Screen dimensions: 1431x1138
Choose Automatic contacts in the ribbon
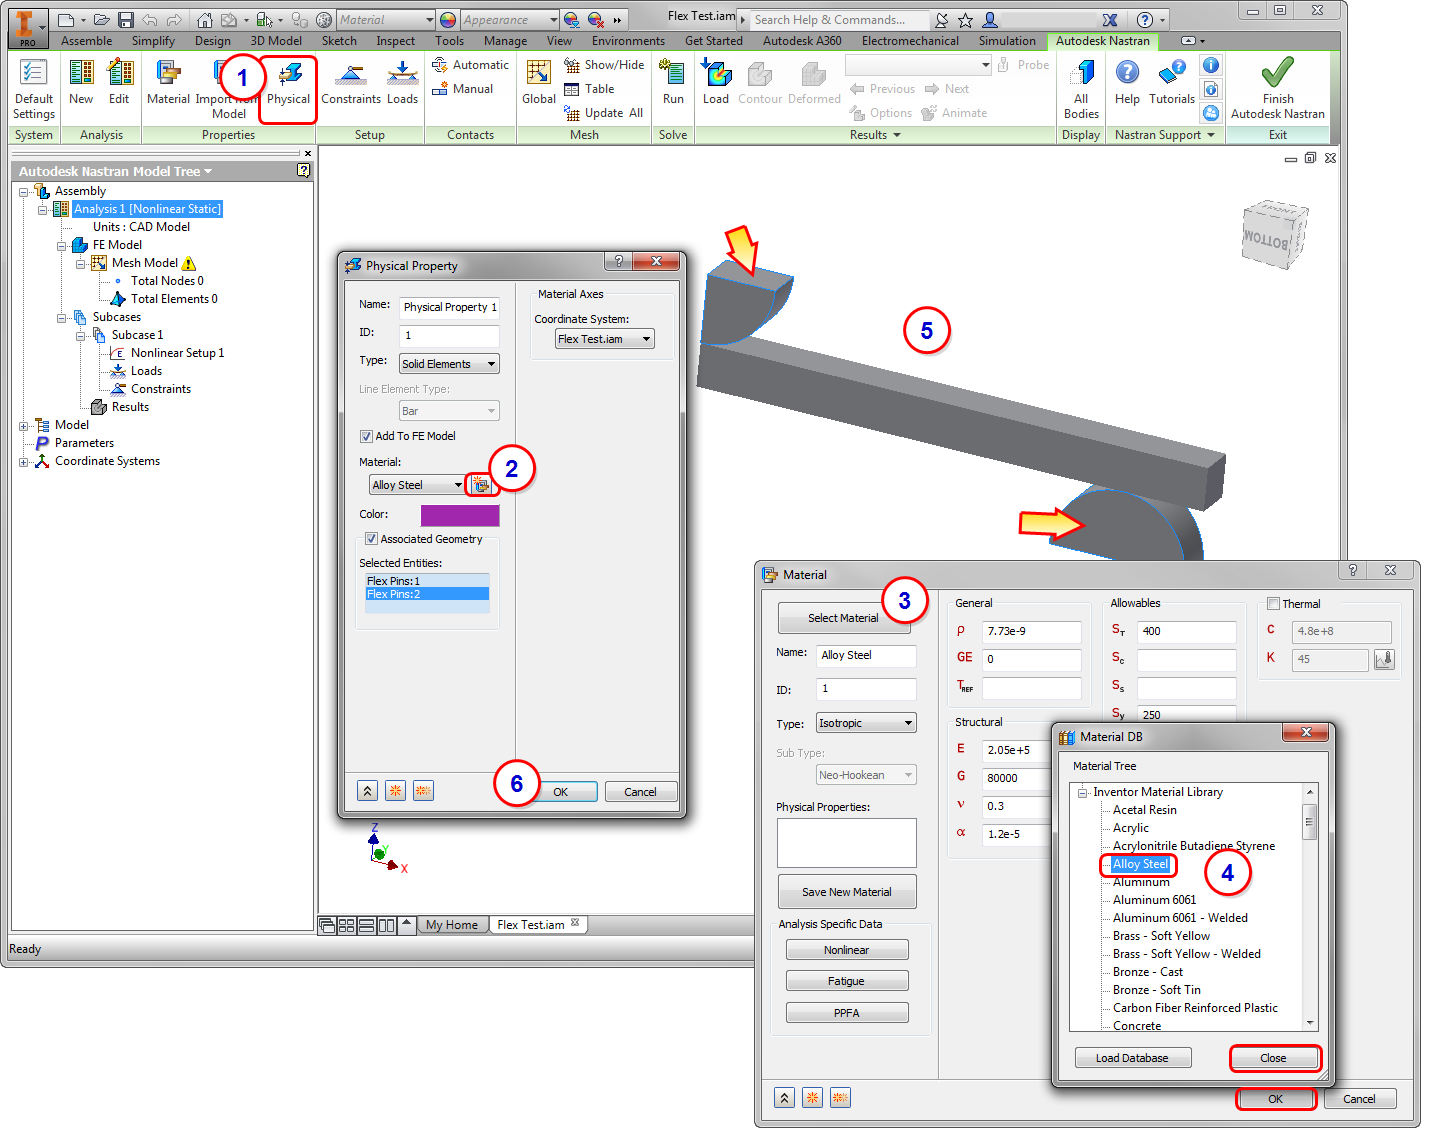pos(470,65)
